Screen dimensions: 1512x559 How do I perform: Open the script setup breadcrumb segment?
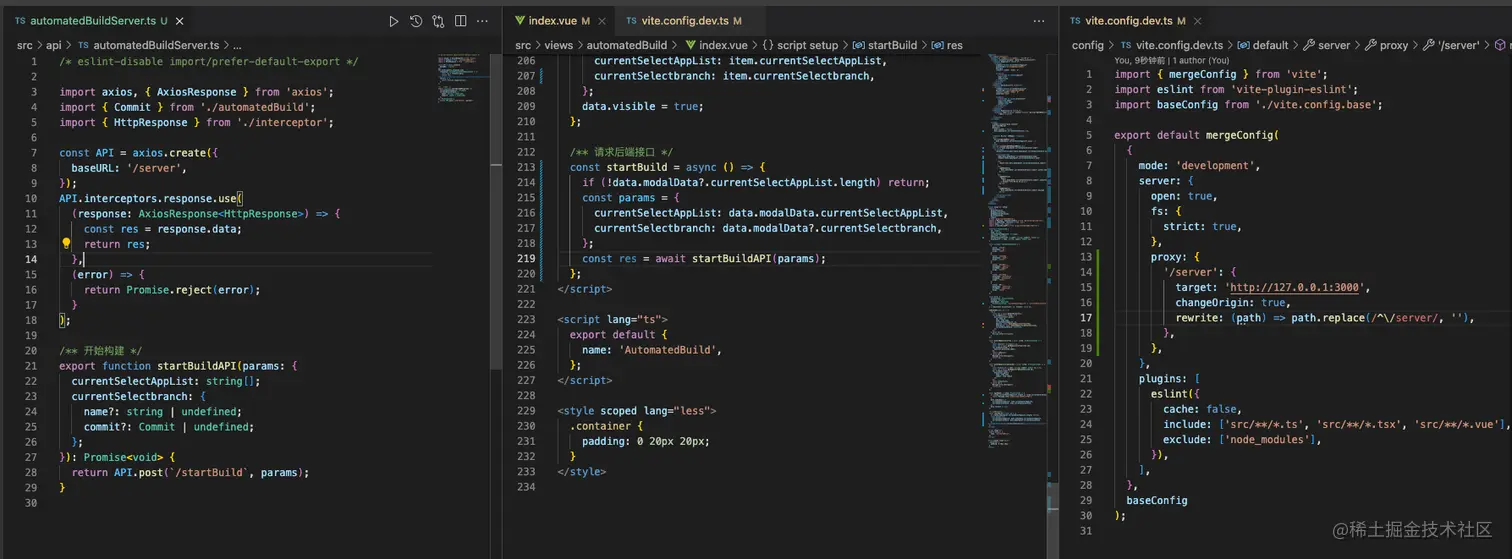(798, 45)
